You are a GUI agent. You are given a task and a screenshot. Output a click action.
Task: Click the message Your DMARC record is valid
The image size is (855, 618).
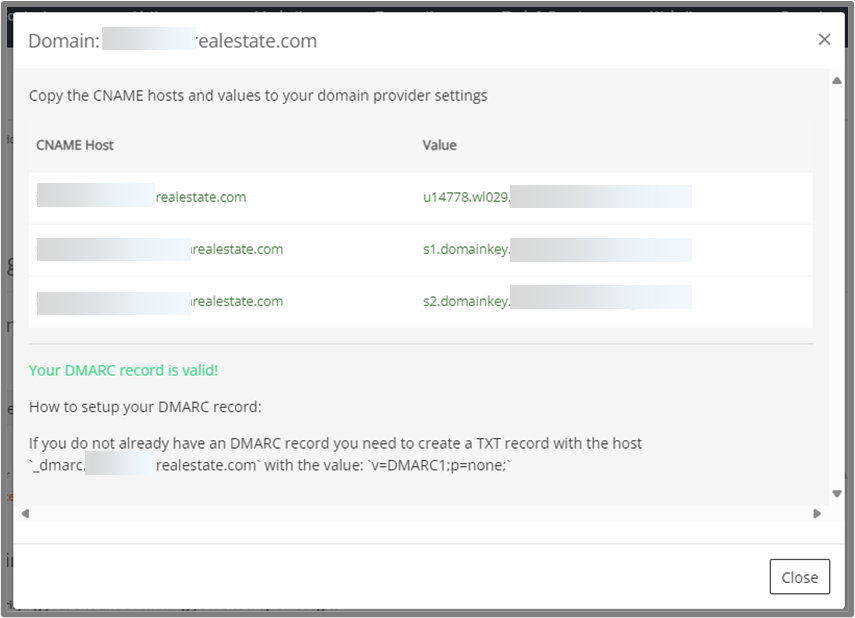tap(123, 370)
